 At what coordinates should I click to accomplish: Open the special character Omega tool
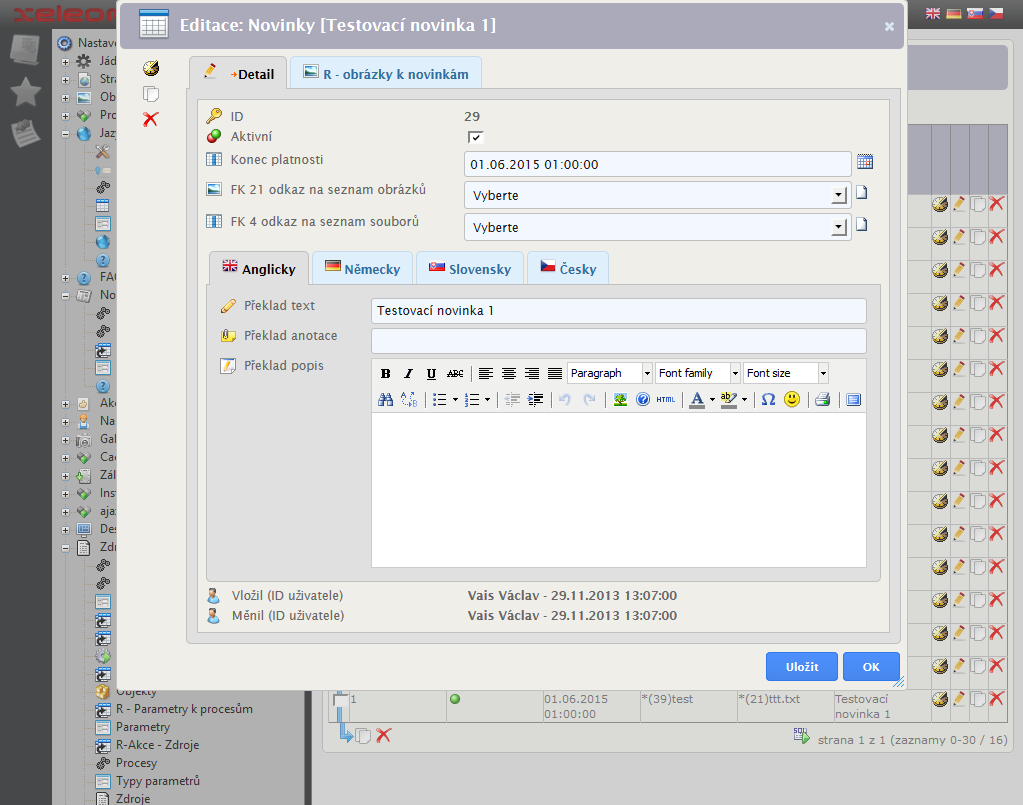[x=768, y=399]
